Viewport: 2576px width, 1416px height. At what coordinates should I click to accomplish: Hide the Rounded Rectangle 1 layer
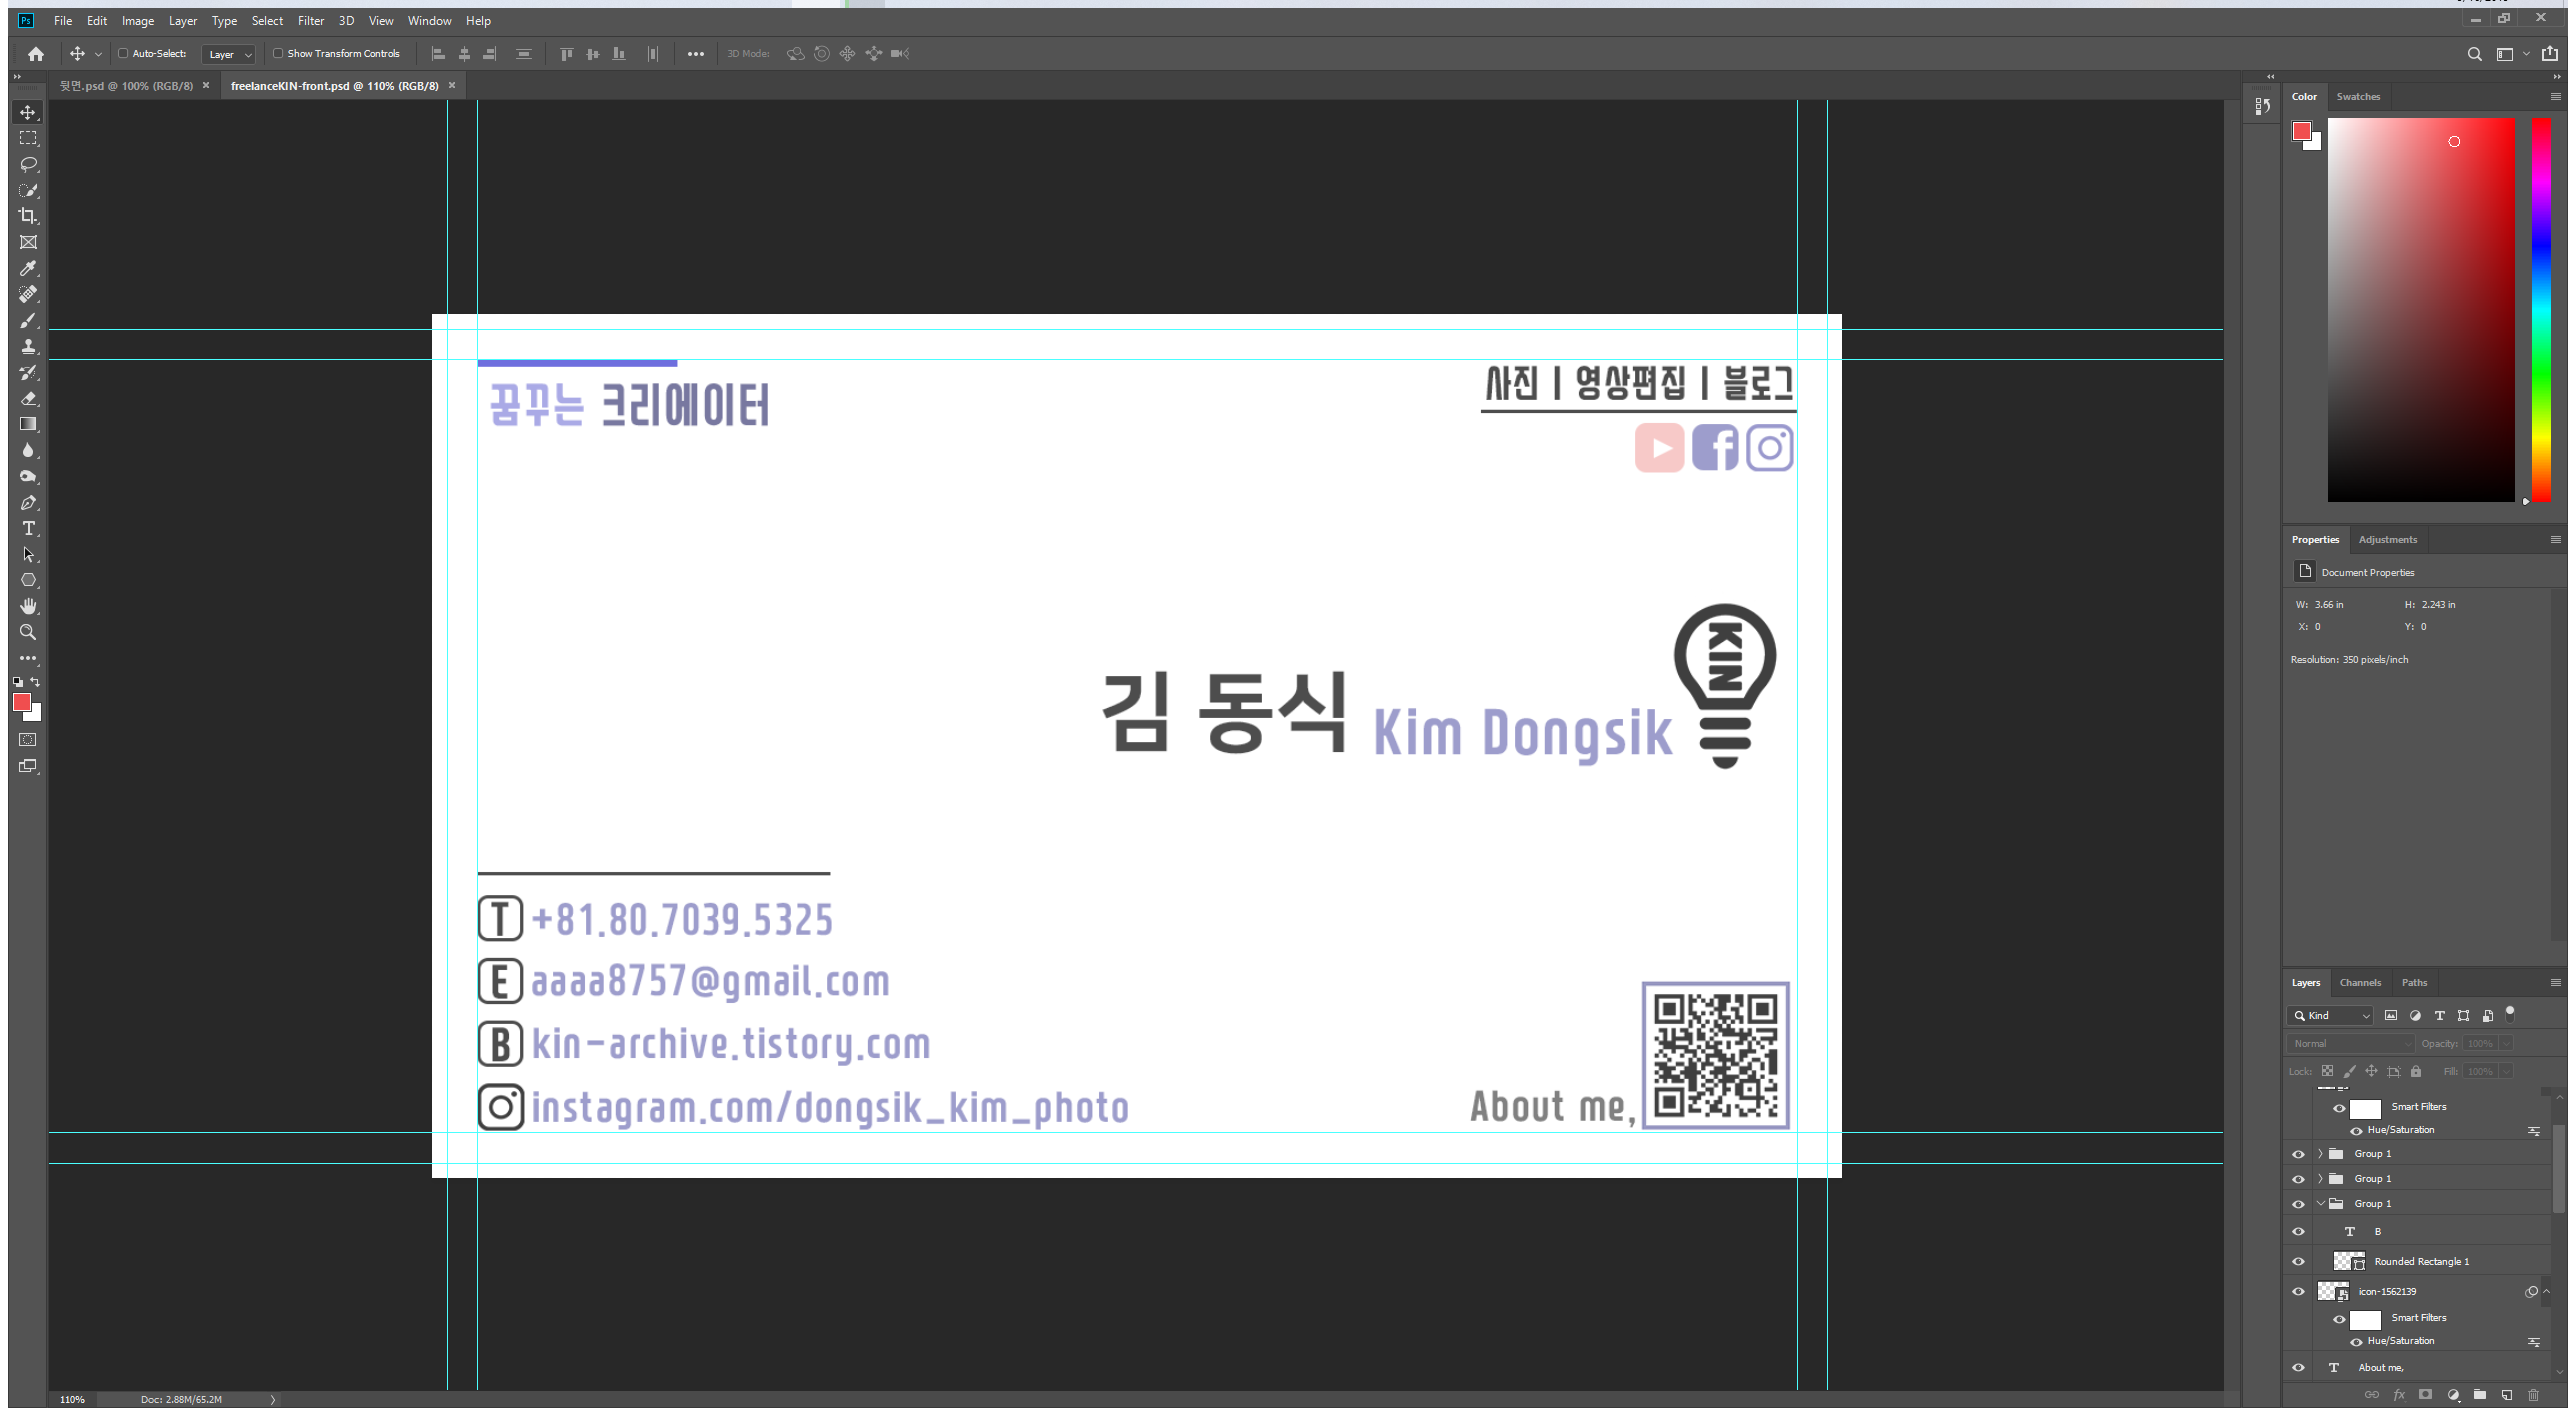(2298, 1262)
